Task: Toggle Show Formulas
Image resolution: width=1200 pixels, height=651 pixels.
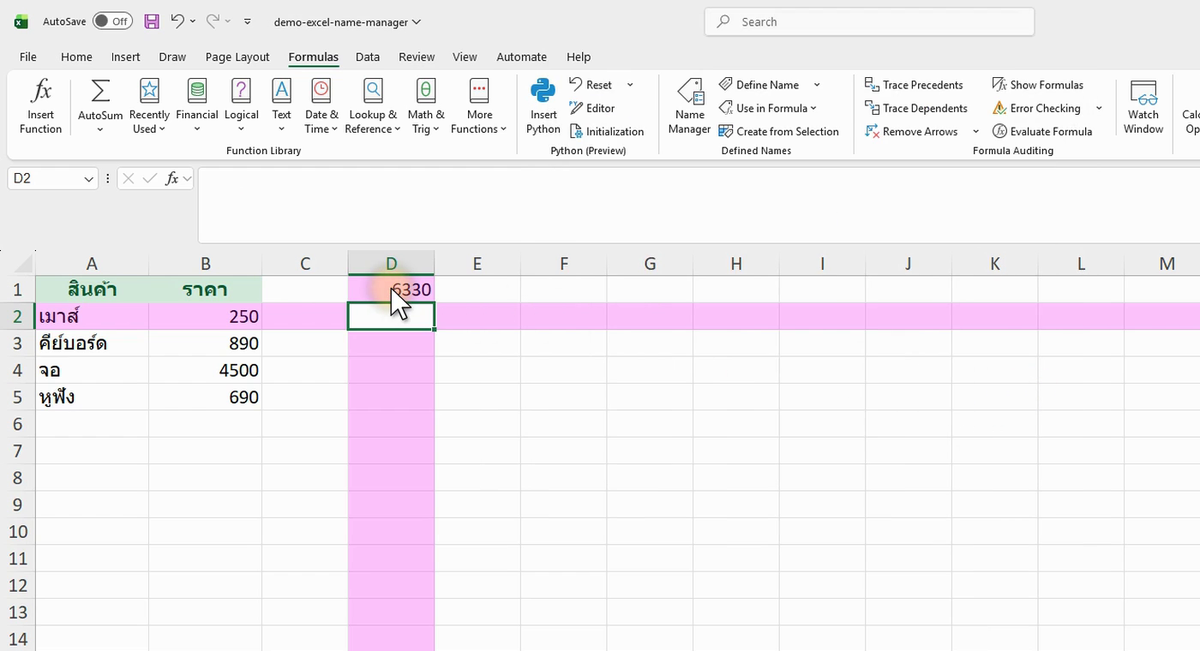Action: click(x=1038, y=85)
